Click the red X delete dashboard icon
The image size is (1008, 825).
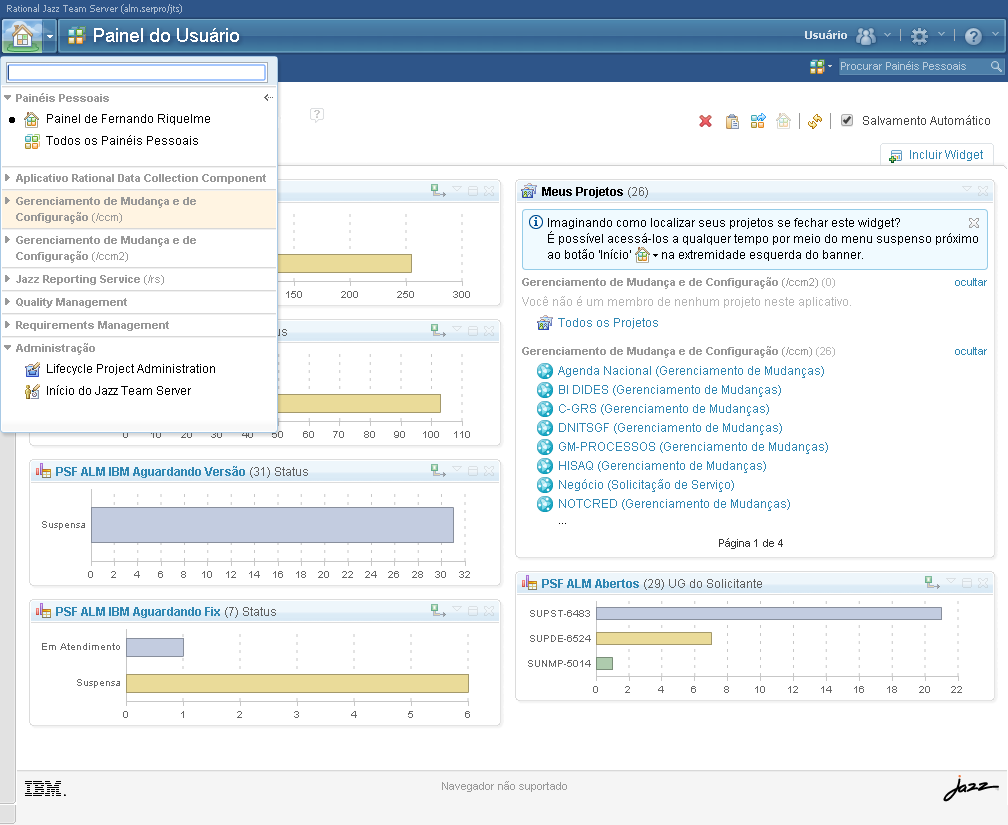coord(705,121)
